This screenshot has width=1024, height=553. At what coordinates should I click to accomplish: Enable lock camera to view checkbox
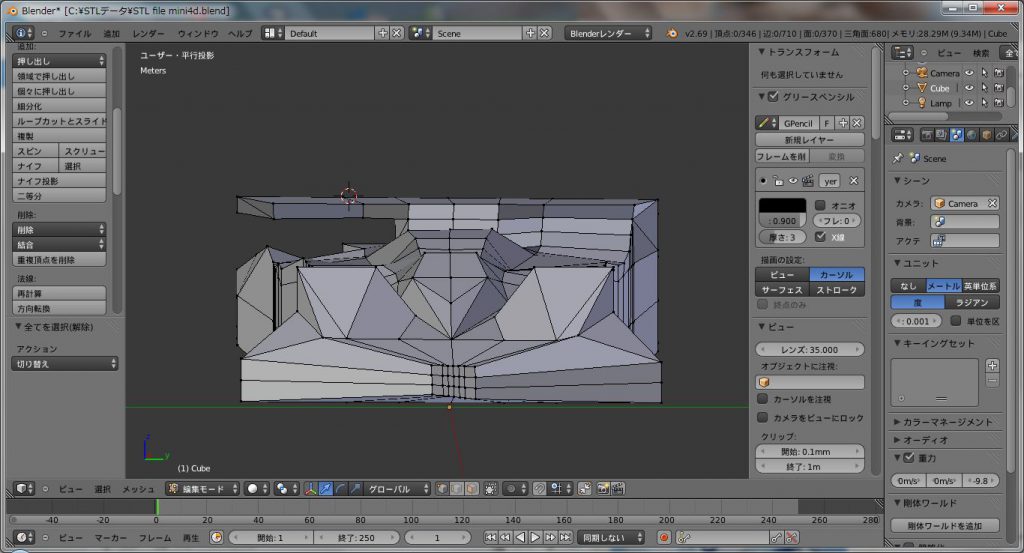762,417
